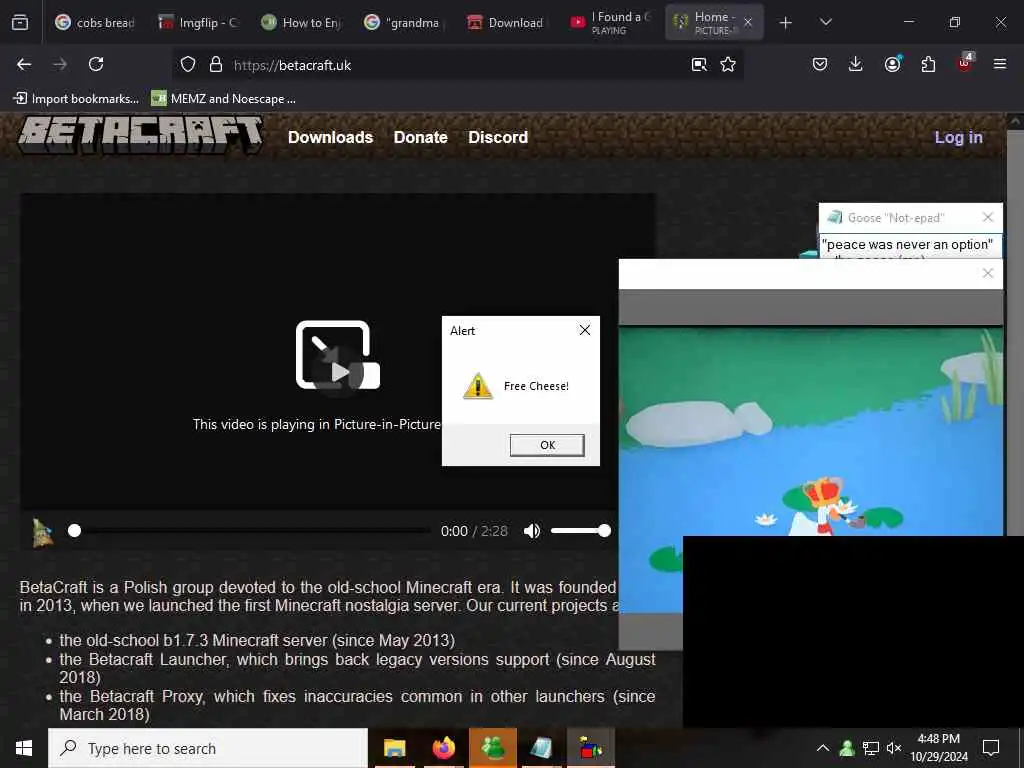This screenshot has height=768, width=1024.
Task: Click the Log in link
Action: click(958, 137)
